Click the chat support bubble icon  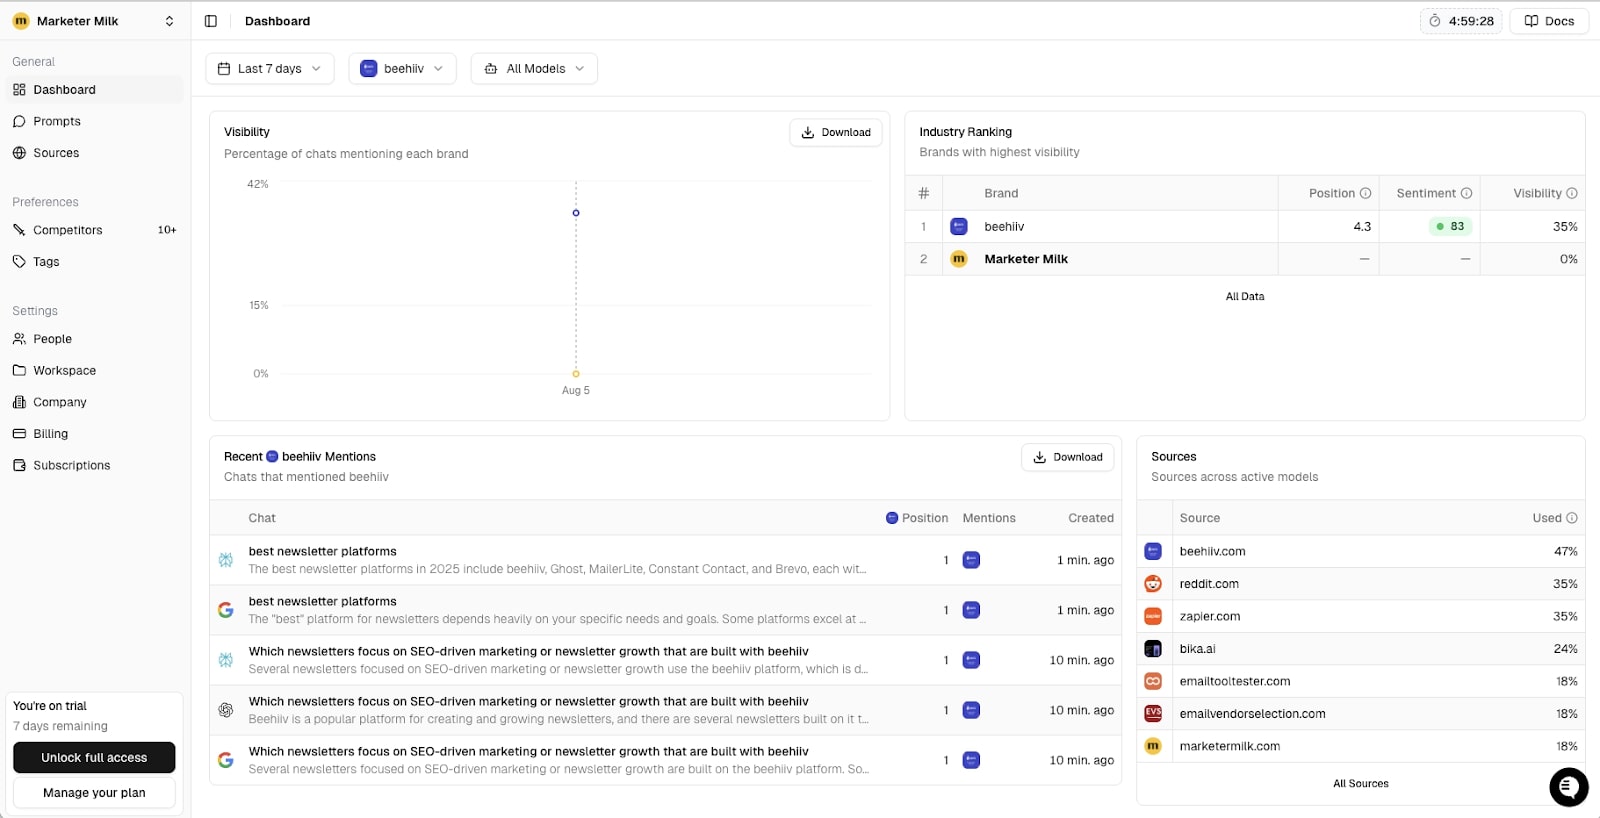click(x=1568, y=787)
